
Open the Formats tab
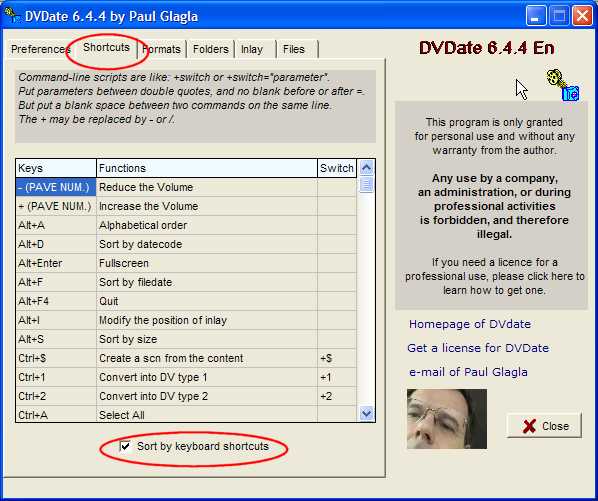tap(161, 49)
